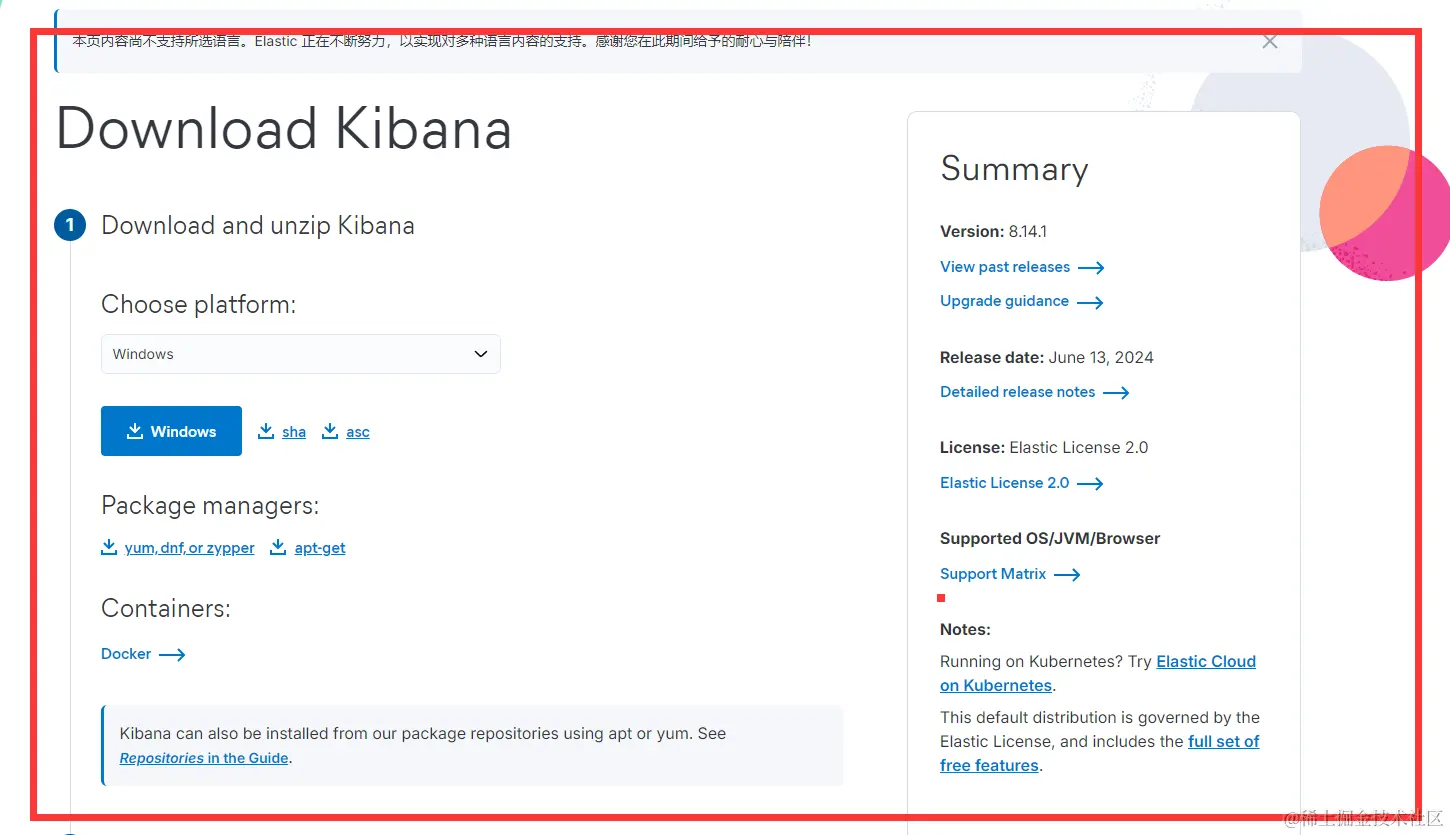
Task: Open the Support Matrix link
Action: click(x=993, y=574)
